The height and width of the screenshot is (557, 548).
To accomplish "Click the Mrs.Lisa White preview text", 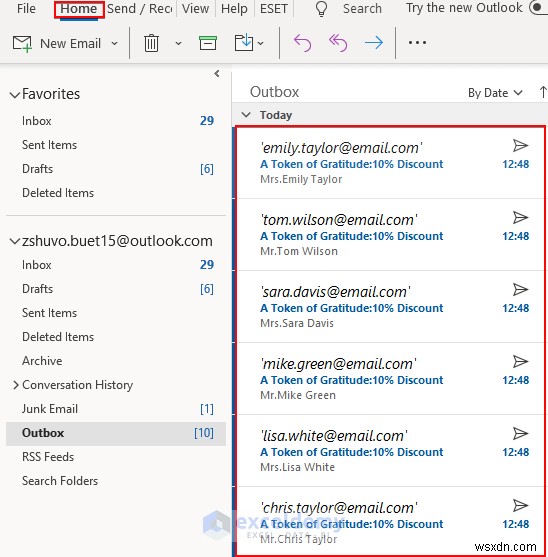I will click(297, 467).
